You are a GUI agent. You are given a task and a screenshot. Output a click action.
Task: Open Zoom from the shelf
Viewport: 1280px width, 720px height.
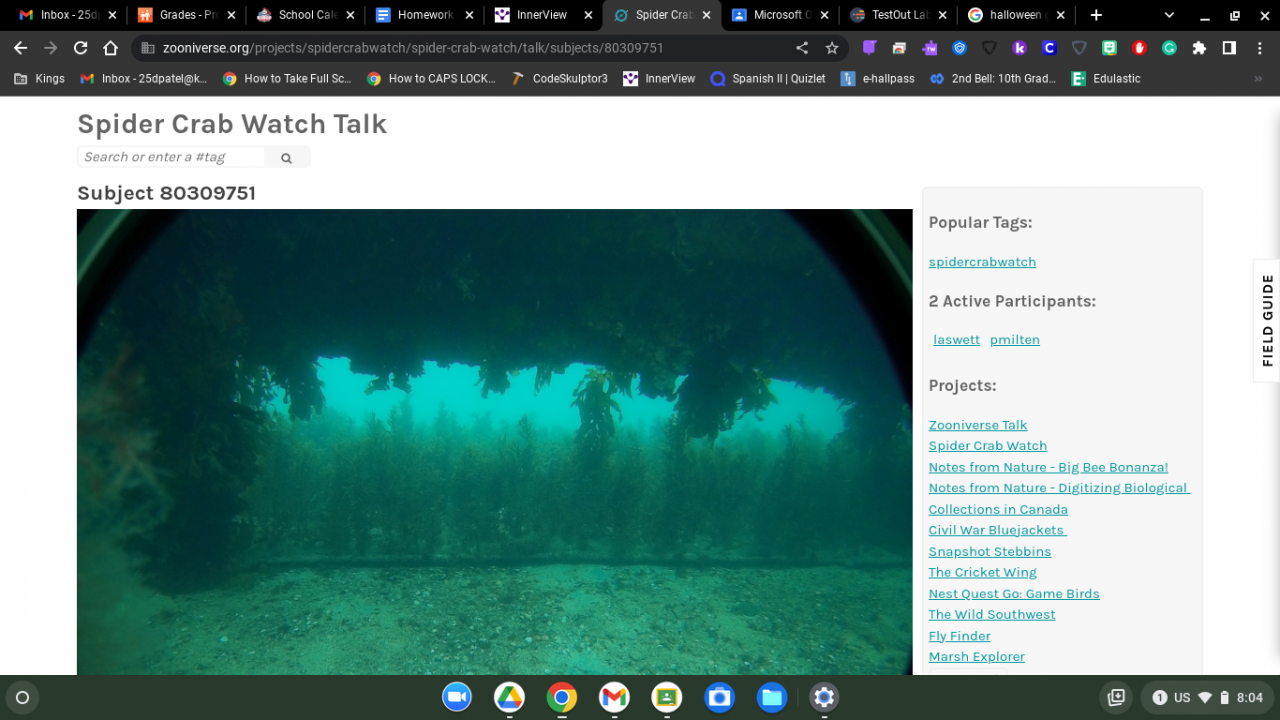coord(457,697)
